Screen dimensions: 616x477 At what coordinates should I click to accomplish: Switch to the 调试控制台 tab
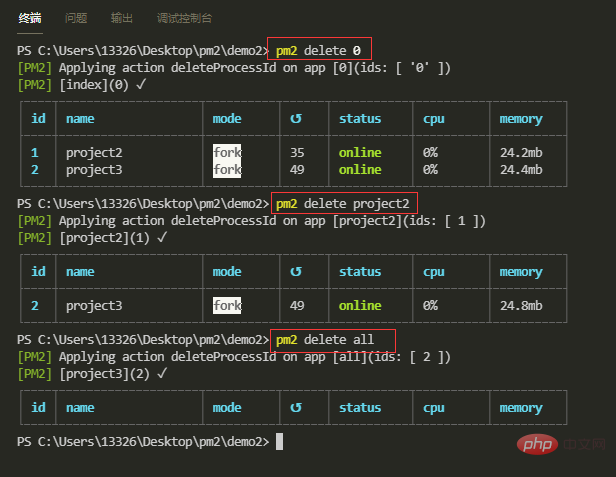tap(184, 18)
